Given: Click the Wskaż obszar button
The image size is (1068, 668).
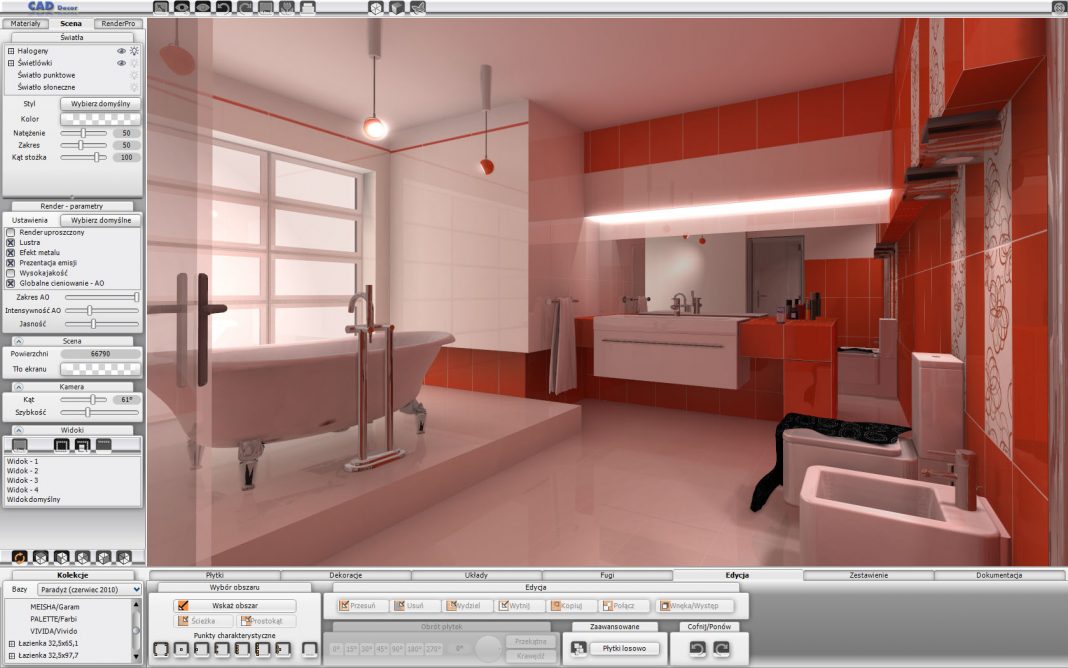Looking at the screenshot, I should (x=235, y=606).
